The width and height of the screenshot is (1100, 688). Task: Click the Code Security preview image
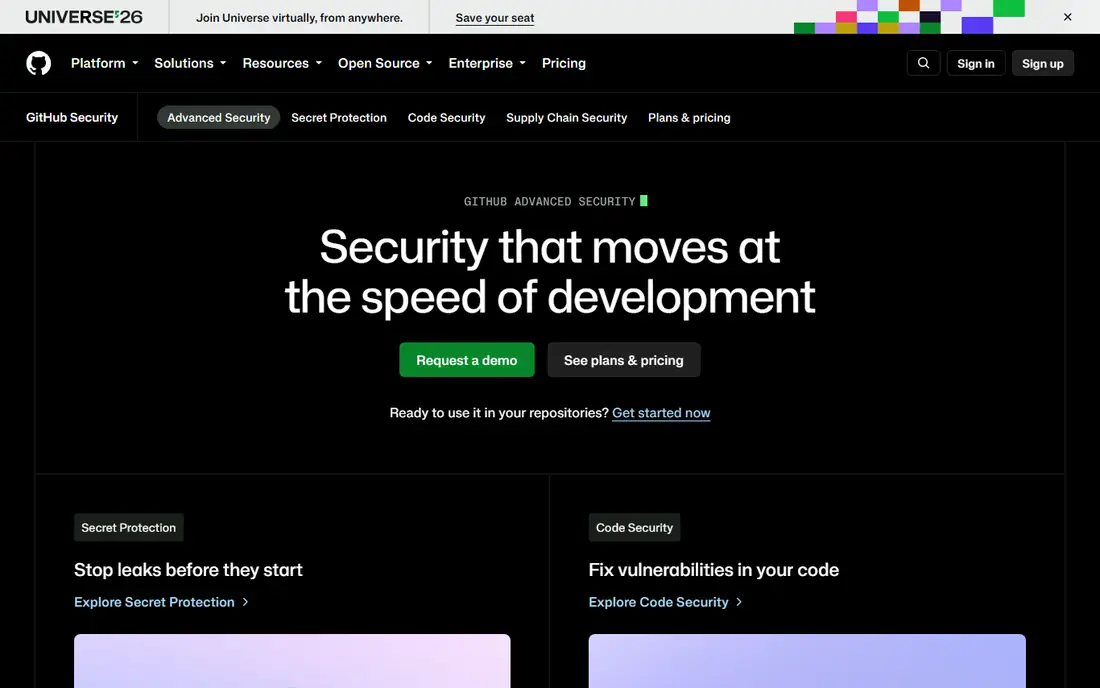(807, 661)
